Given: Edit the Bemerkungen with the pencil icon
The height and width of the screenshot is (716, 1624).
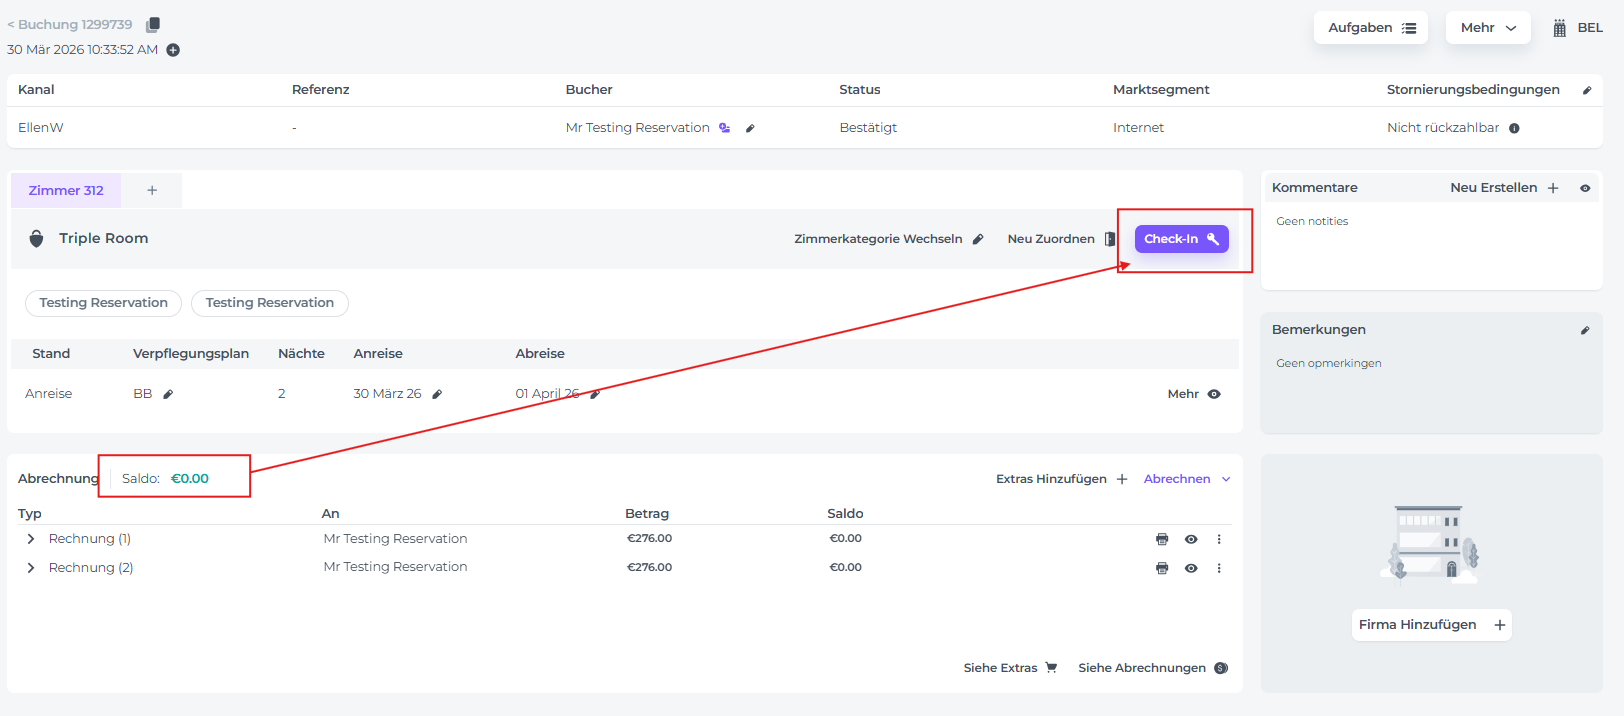Looking at the screenshot, I should [x=1585, y=330].
